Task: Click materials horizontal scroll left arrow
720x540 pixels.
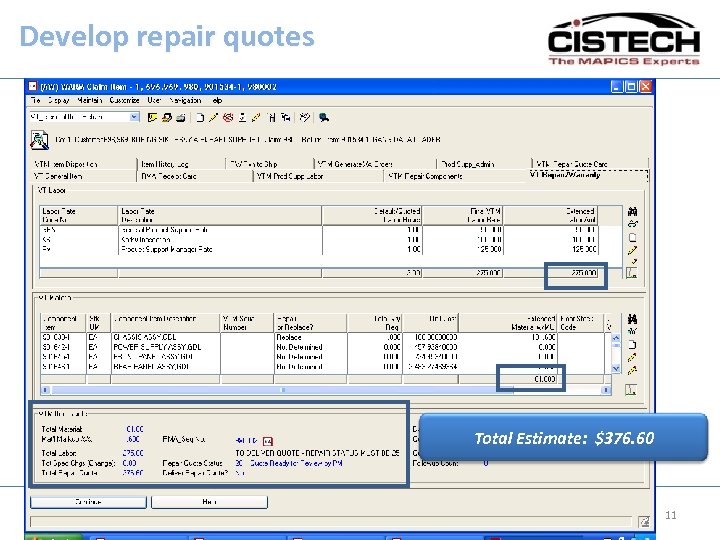Action: tap(45, 390)
